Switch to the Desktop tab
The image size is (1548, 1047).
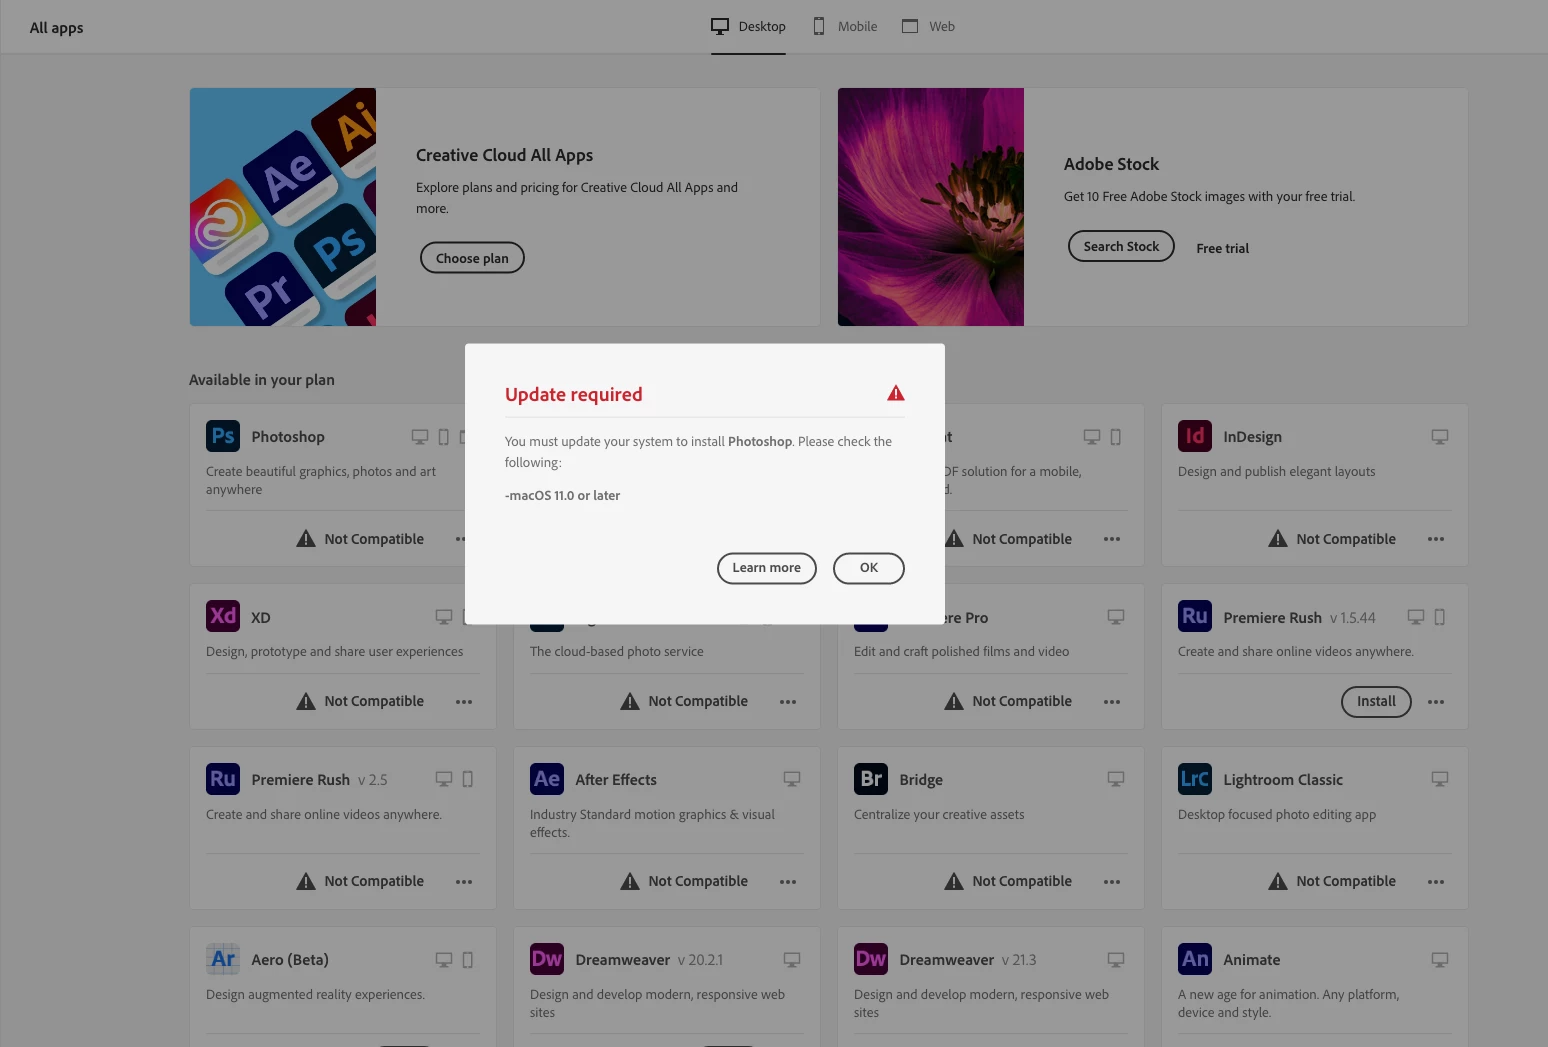coord(748,27)
